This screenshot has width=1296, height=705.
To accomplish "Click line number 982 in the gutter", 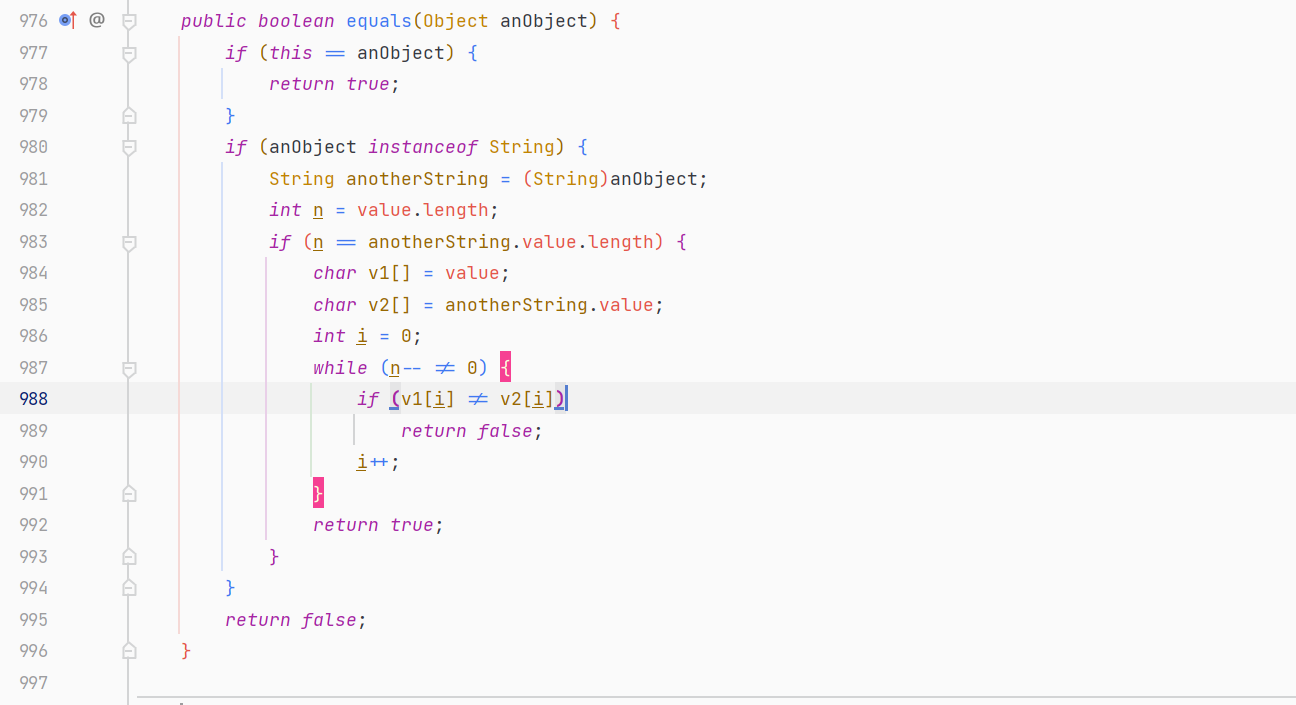I will (33, 210).
